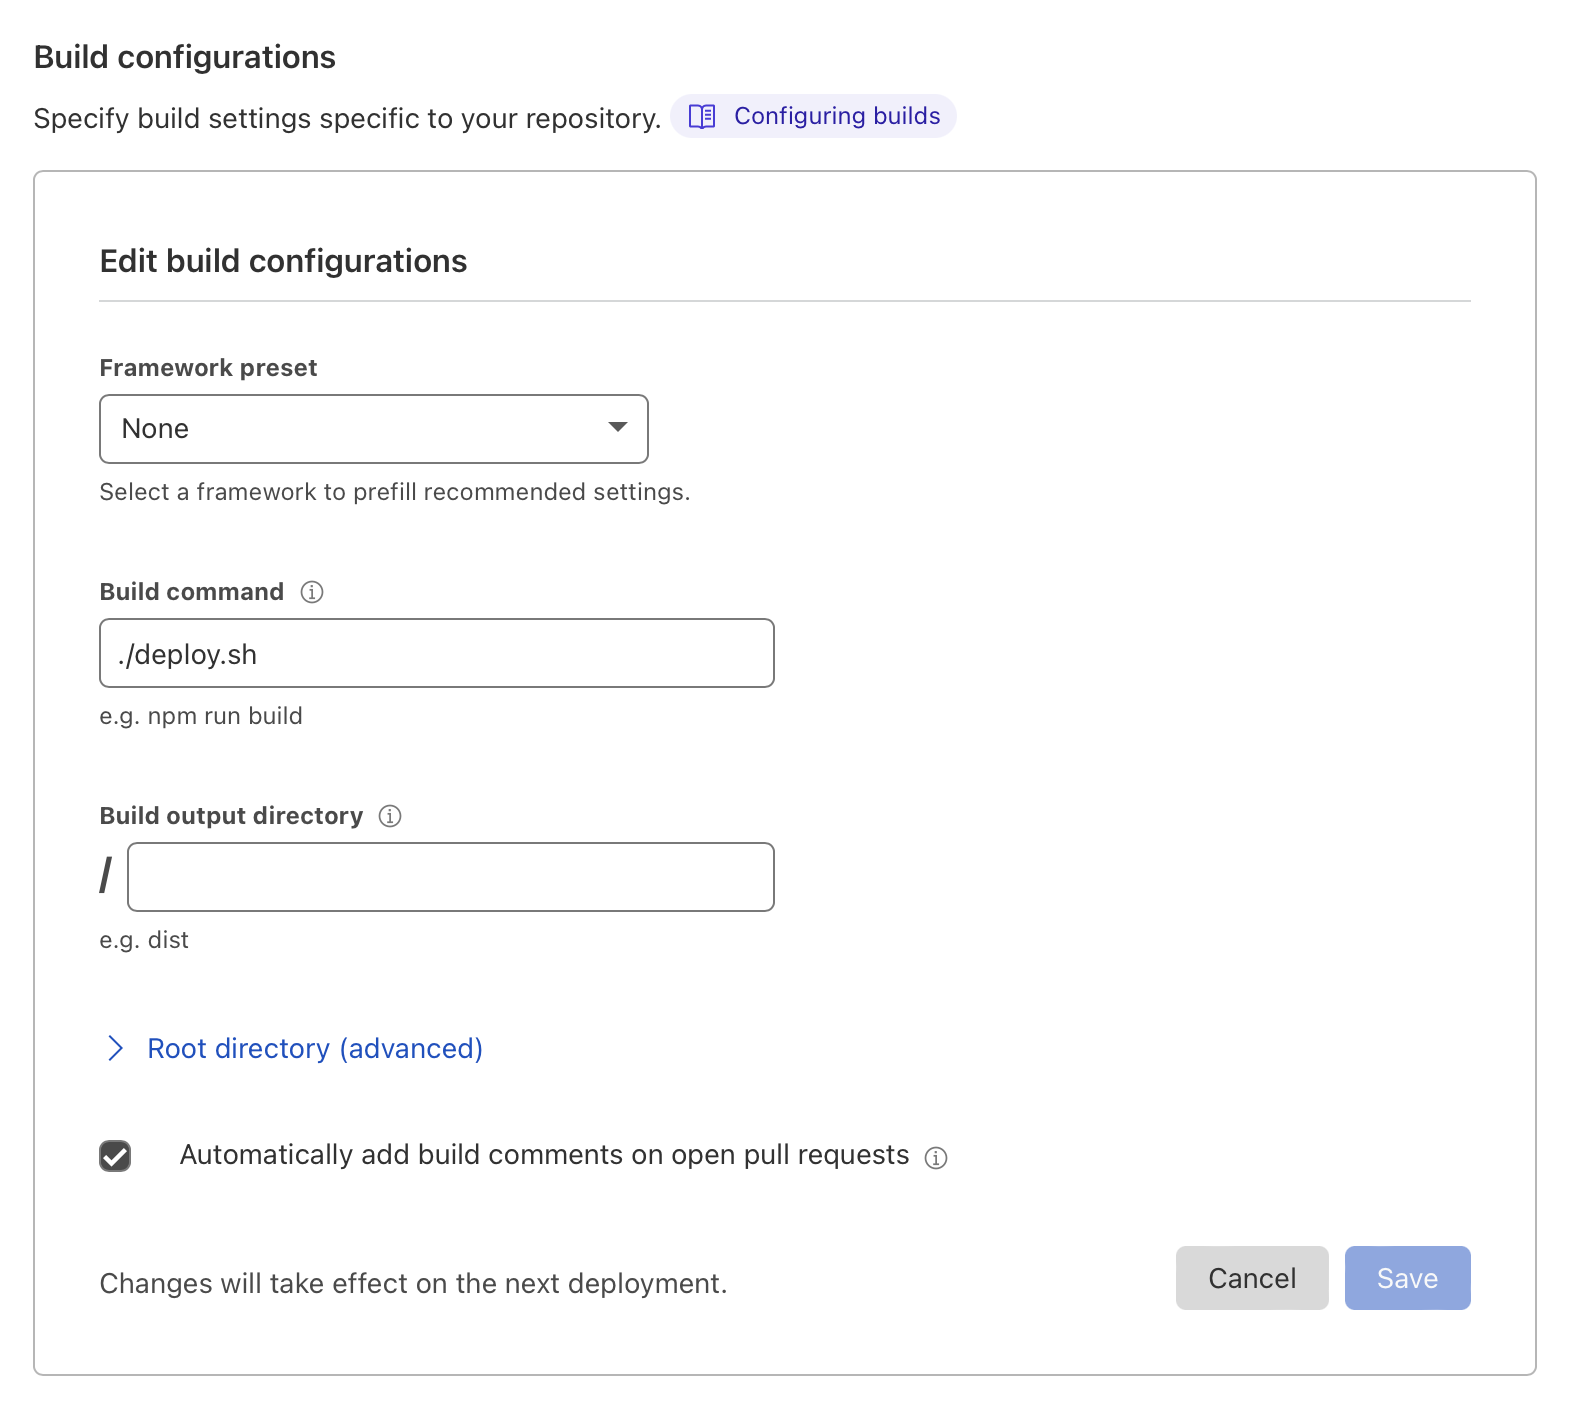Save the build configuration changes
Screen dimensions: 1590x1408
[x=1407, y=1278]
